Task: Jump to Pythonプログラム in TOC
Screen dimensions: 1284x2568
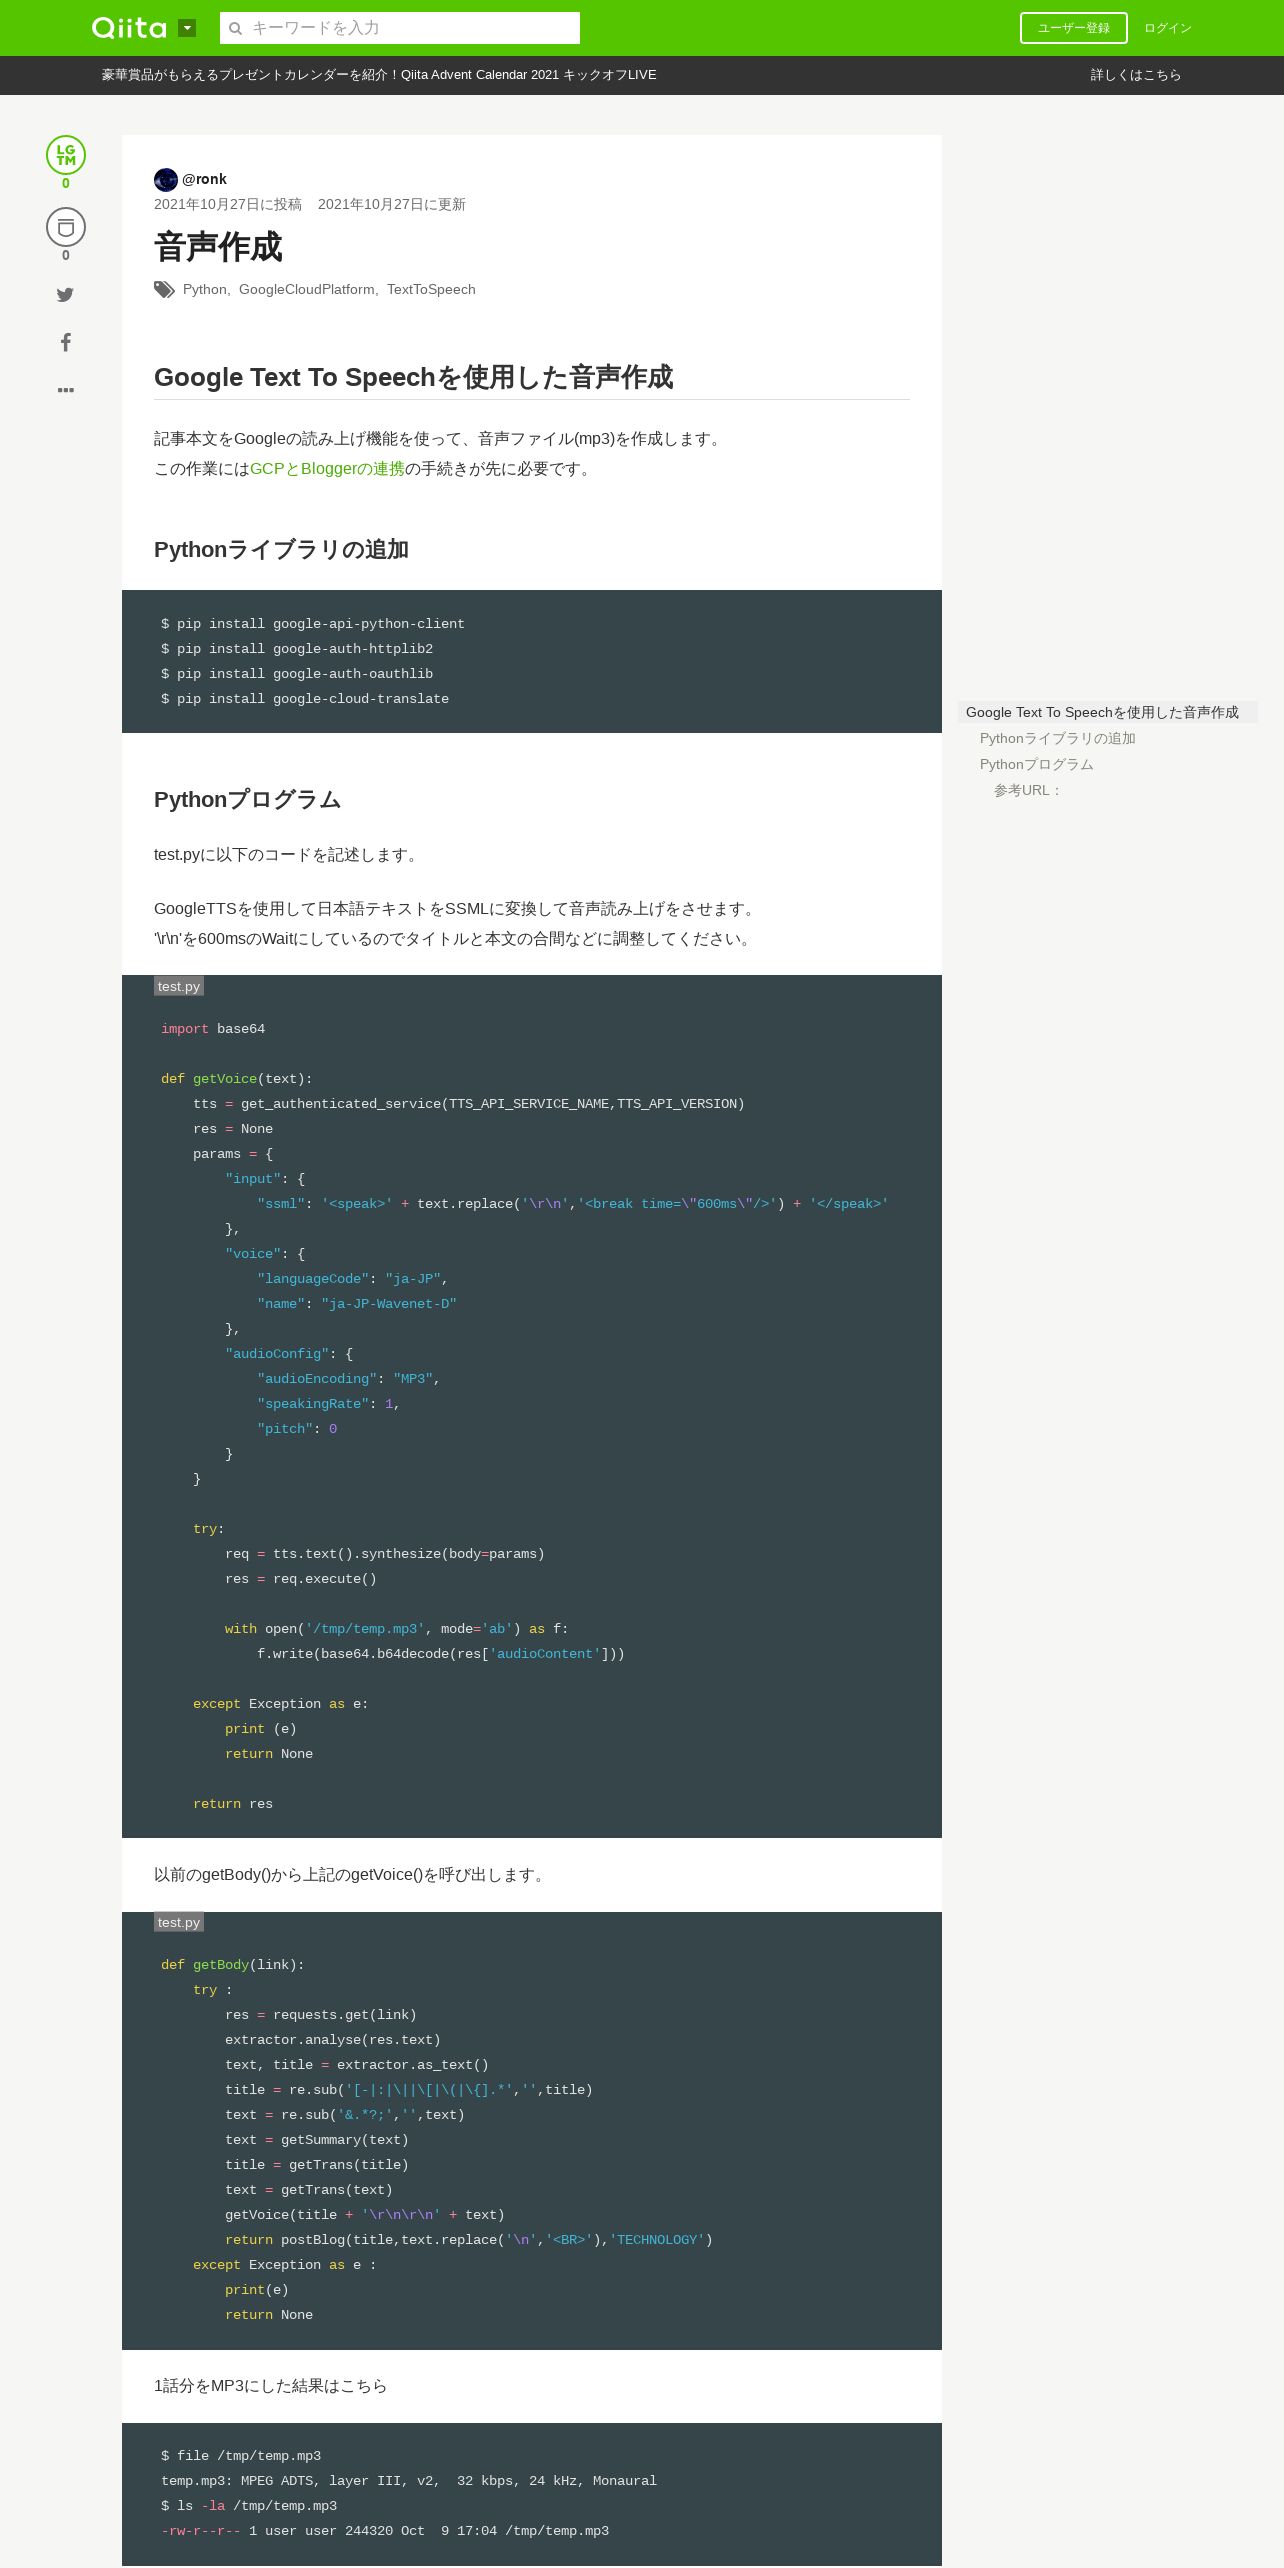Action: click(1036, 764)
